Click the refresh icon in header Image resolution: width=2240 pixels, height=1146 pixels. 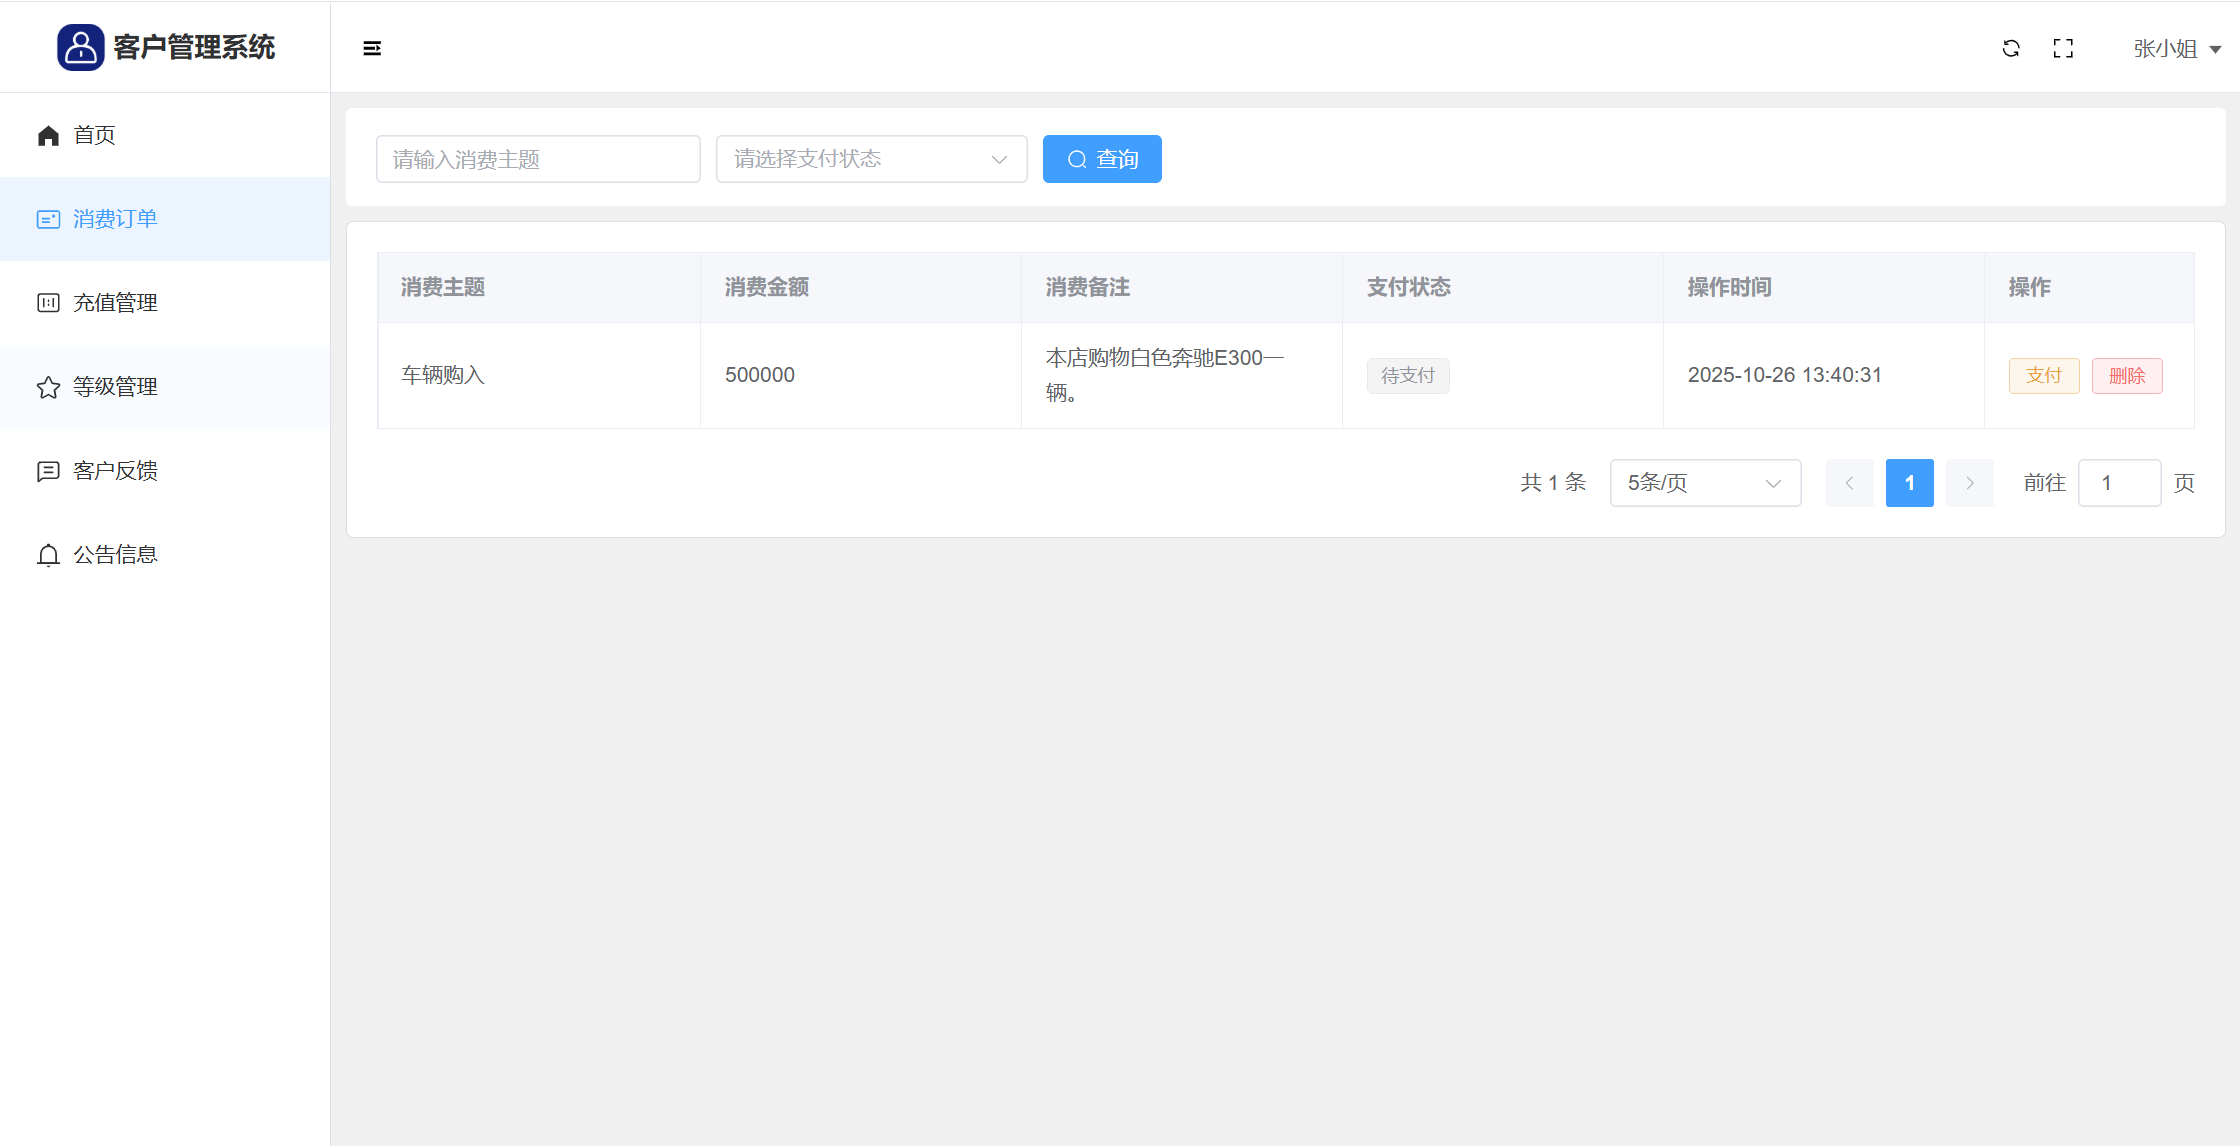tap(2011, 48)
